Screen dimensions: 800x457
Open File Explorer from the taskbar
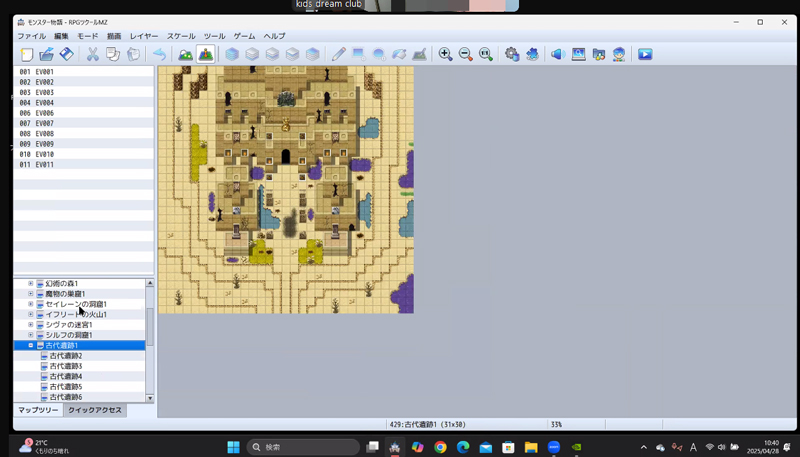pos(531,447)
